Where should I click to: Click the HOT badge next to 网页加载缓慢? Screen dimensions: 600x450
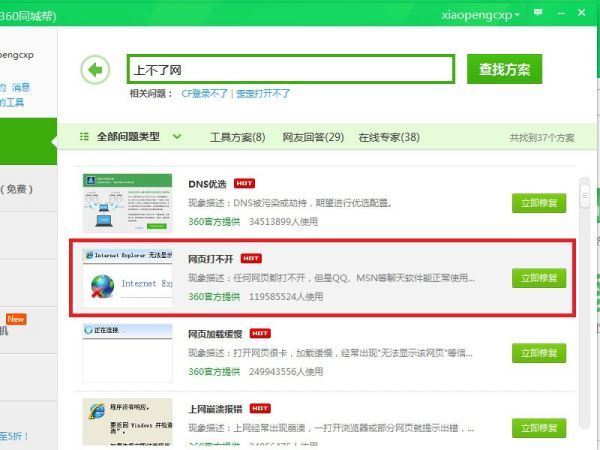260,333
